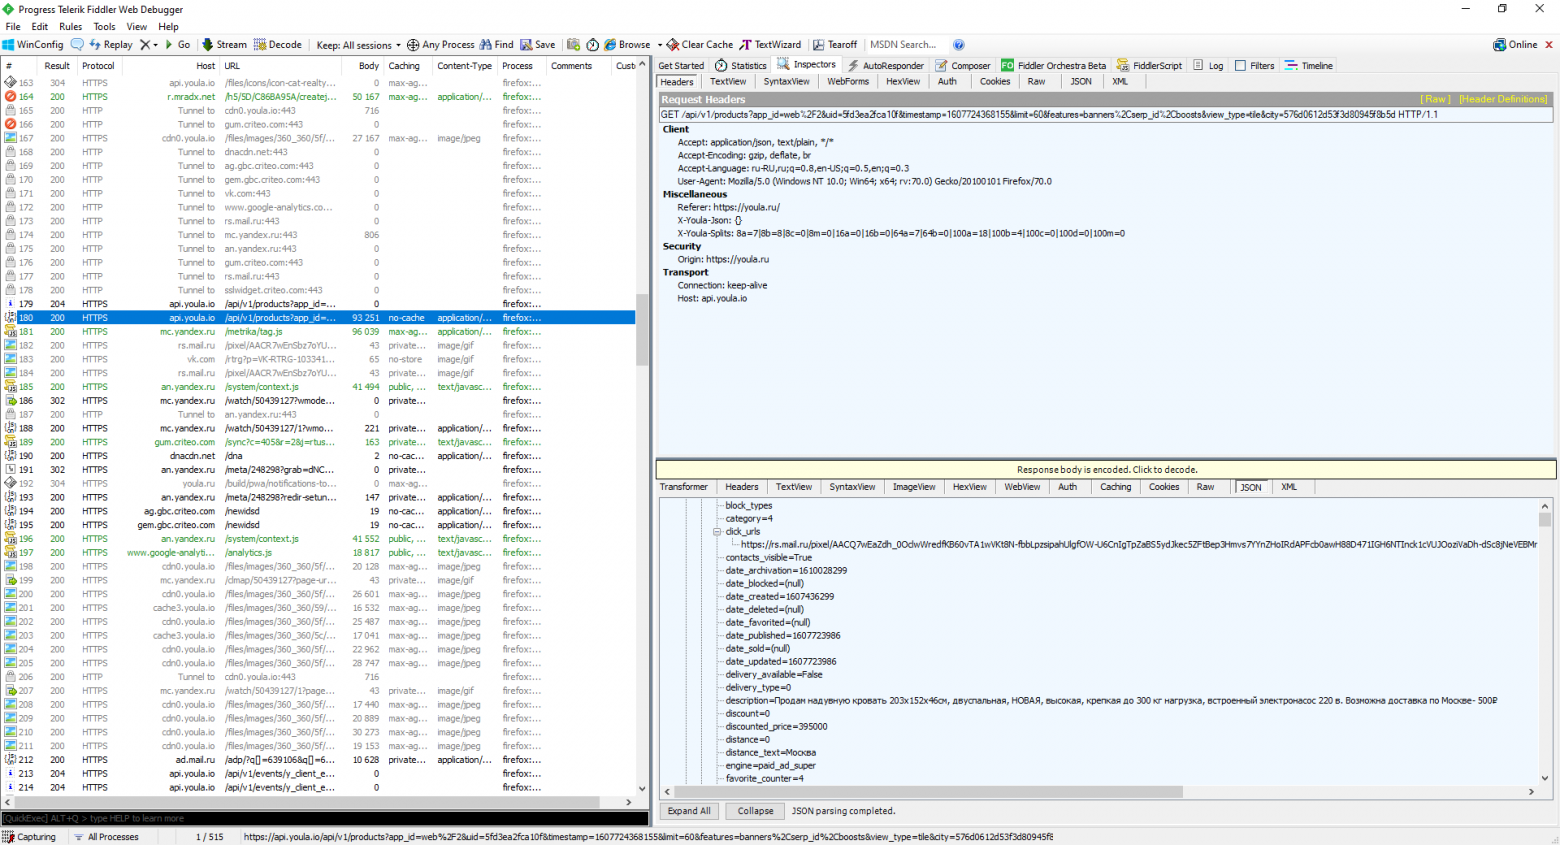Sort sessions by the Content-Type column header
This screenshot has height=845, width=1560.
point(465,66)
